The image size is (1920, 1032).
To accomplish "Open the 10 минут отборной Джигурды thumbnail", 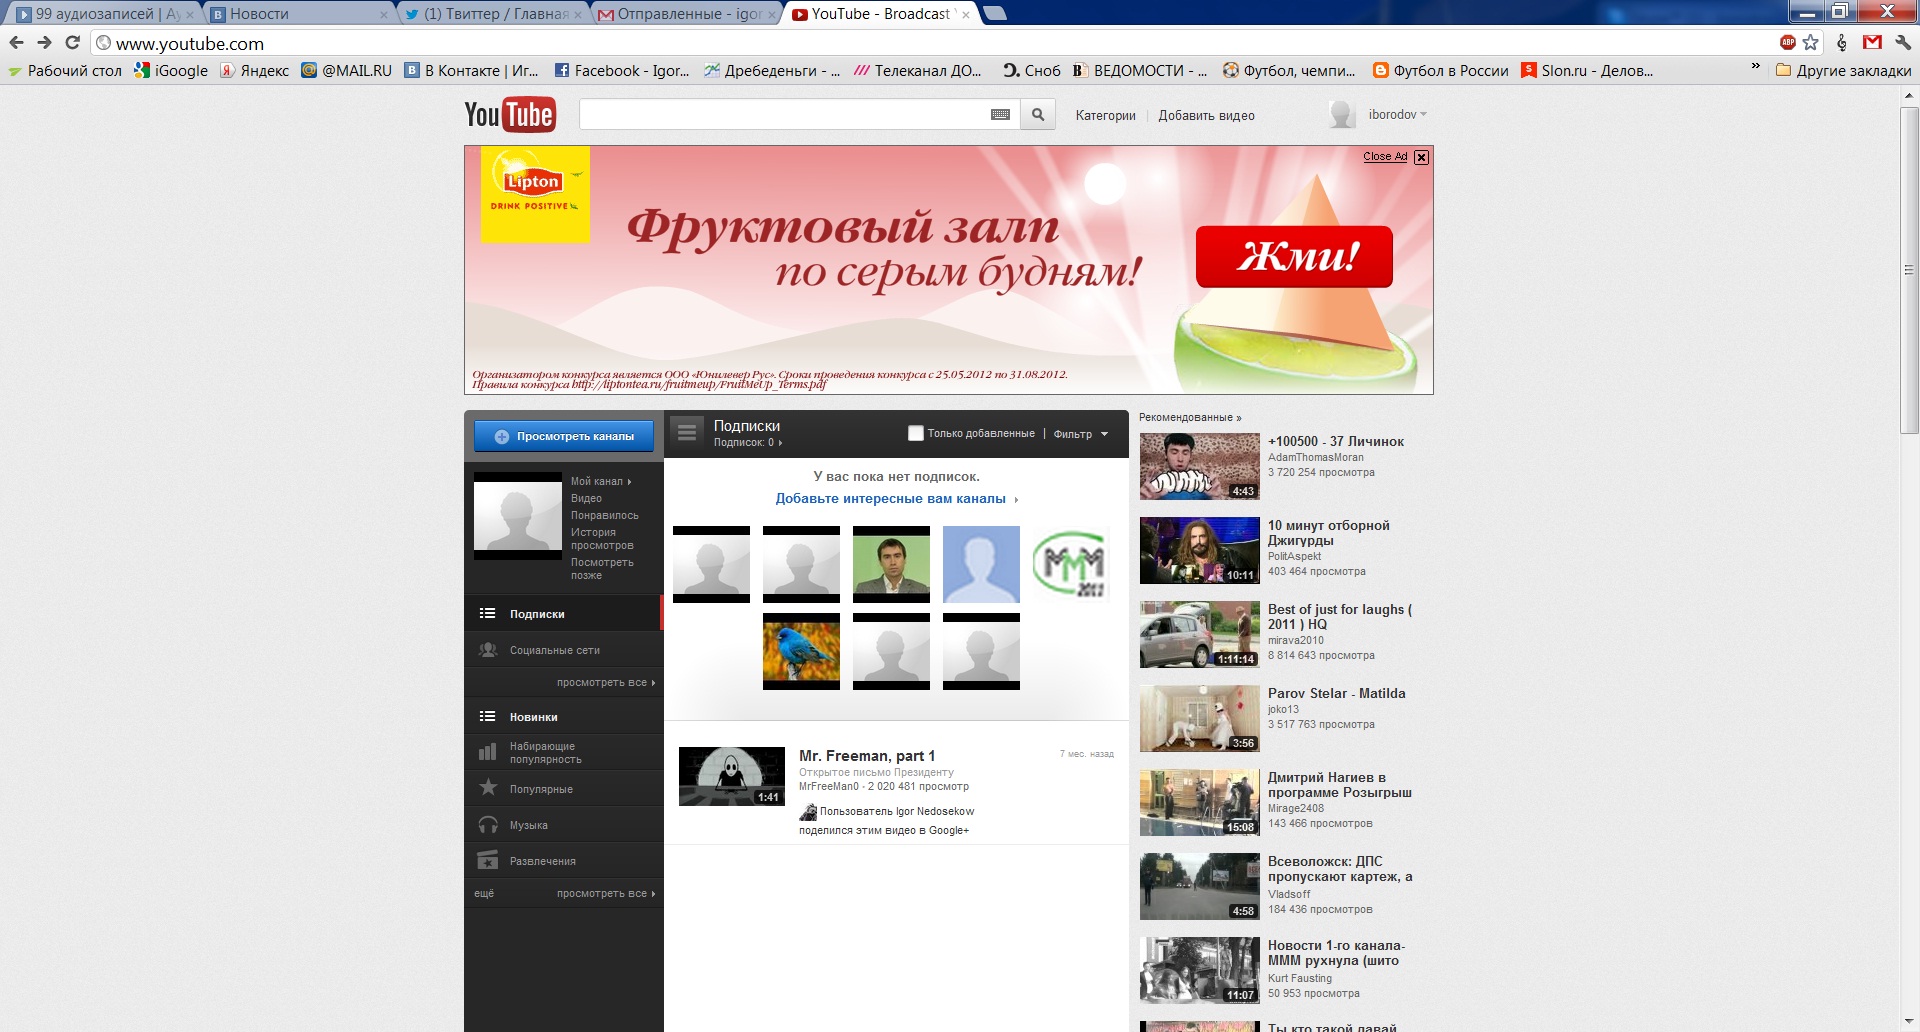I will pos(1199,550).
